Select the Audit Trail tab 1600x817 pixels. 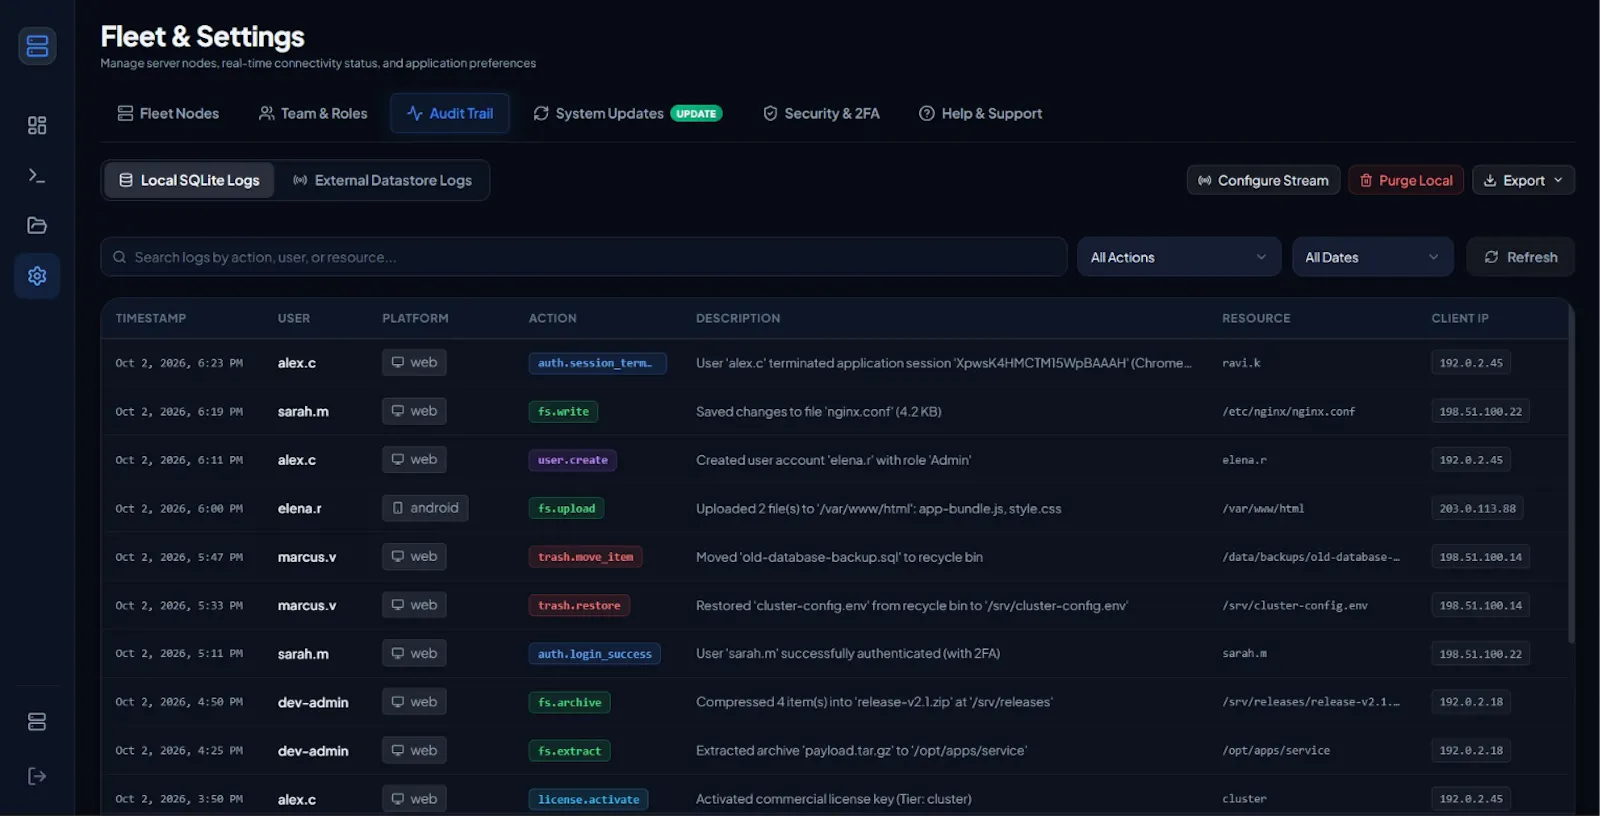click(x=450, y=113)
